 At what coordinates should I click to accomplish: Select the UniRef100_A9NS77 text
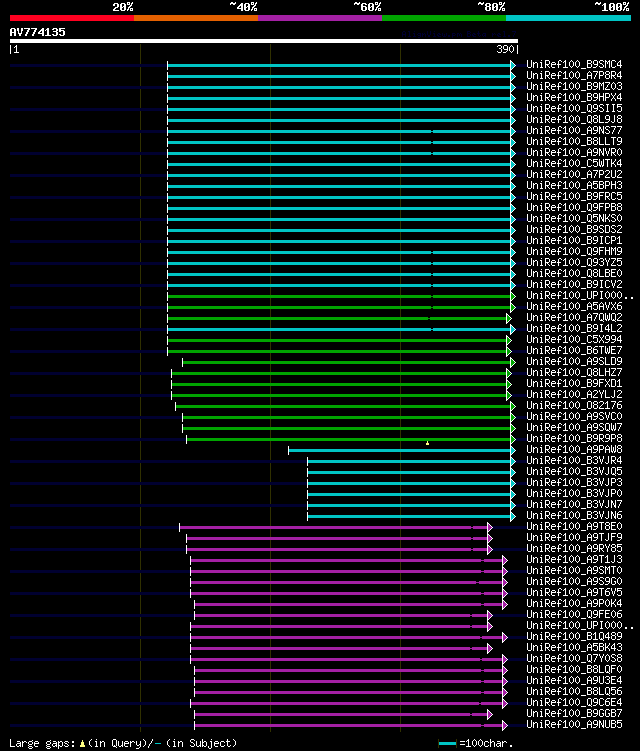tap(574, 130)
